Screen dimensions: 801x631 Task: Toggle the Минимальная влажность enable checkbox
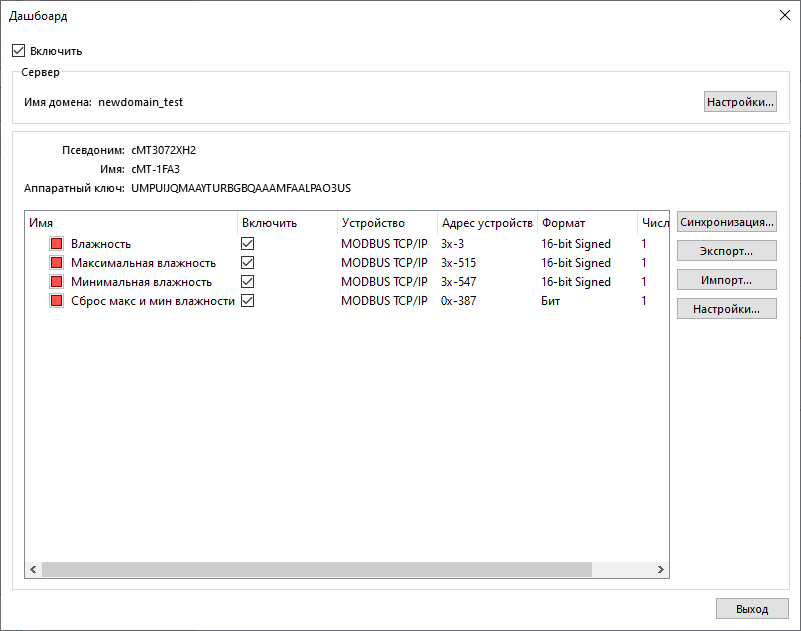coord(248,282)
